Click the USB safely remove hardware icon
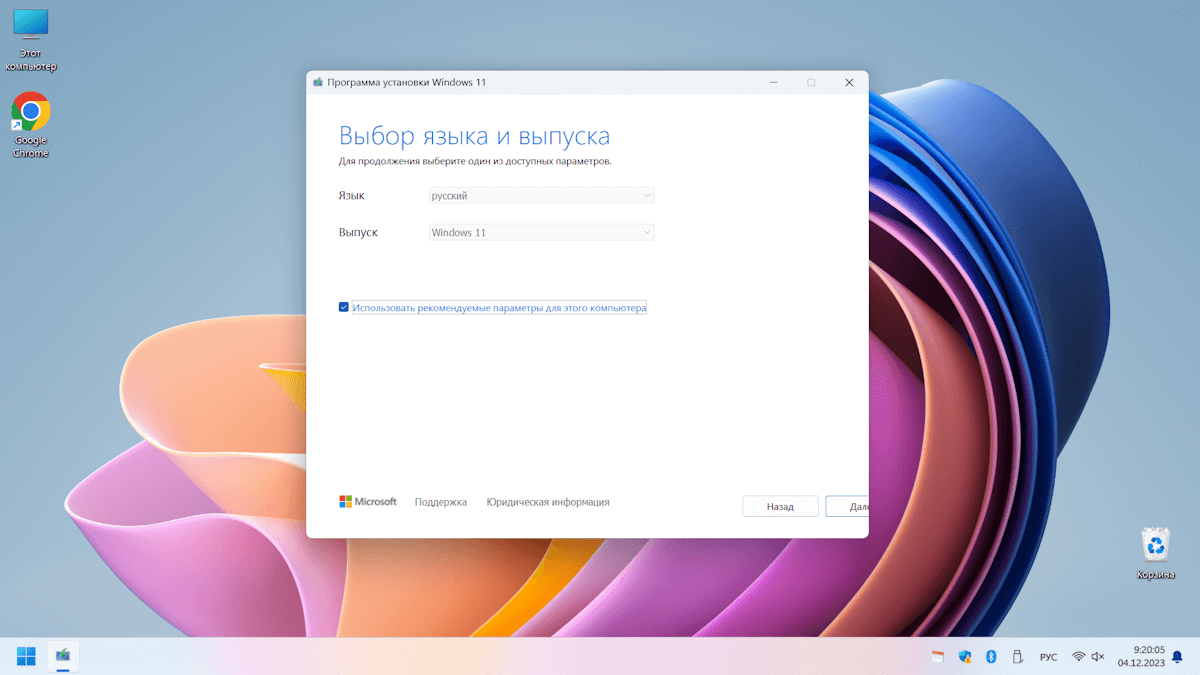 1018,657
